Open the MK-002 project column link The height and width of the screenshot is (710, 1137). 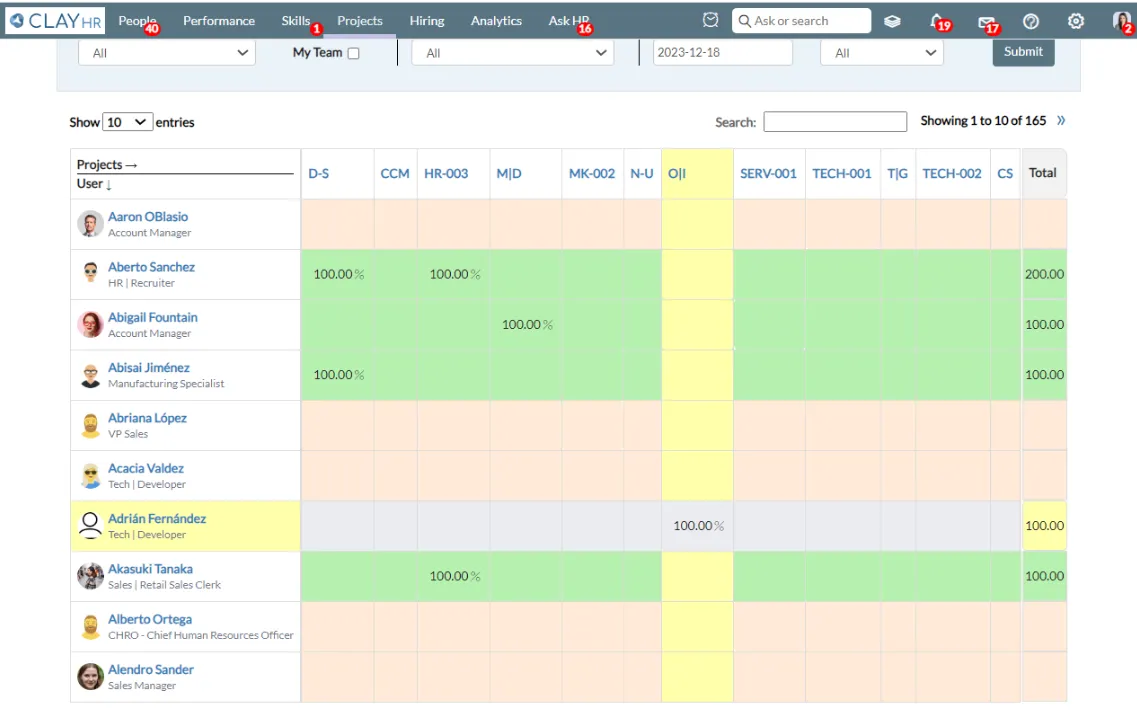click(x=592, y=173)
